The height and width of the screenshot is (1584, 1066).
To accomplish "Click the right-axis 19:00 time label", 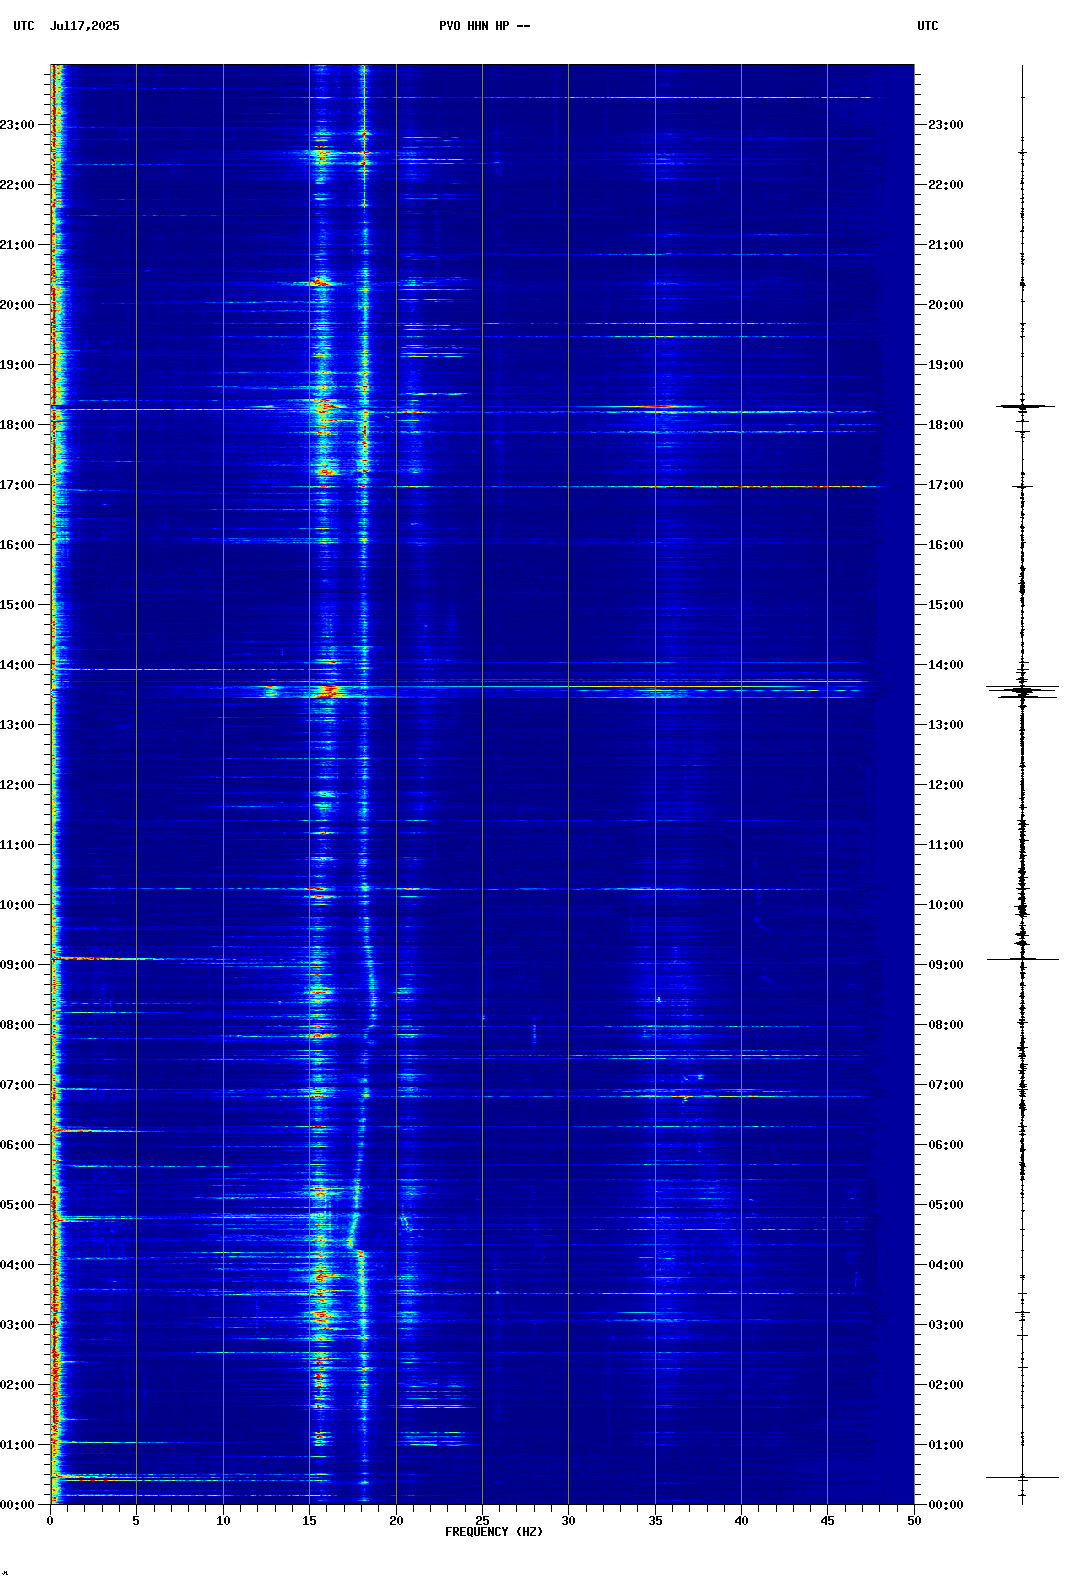I will point(946,365).
